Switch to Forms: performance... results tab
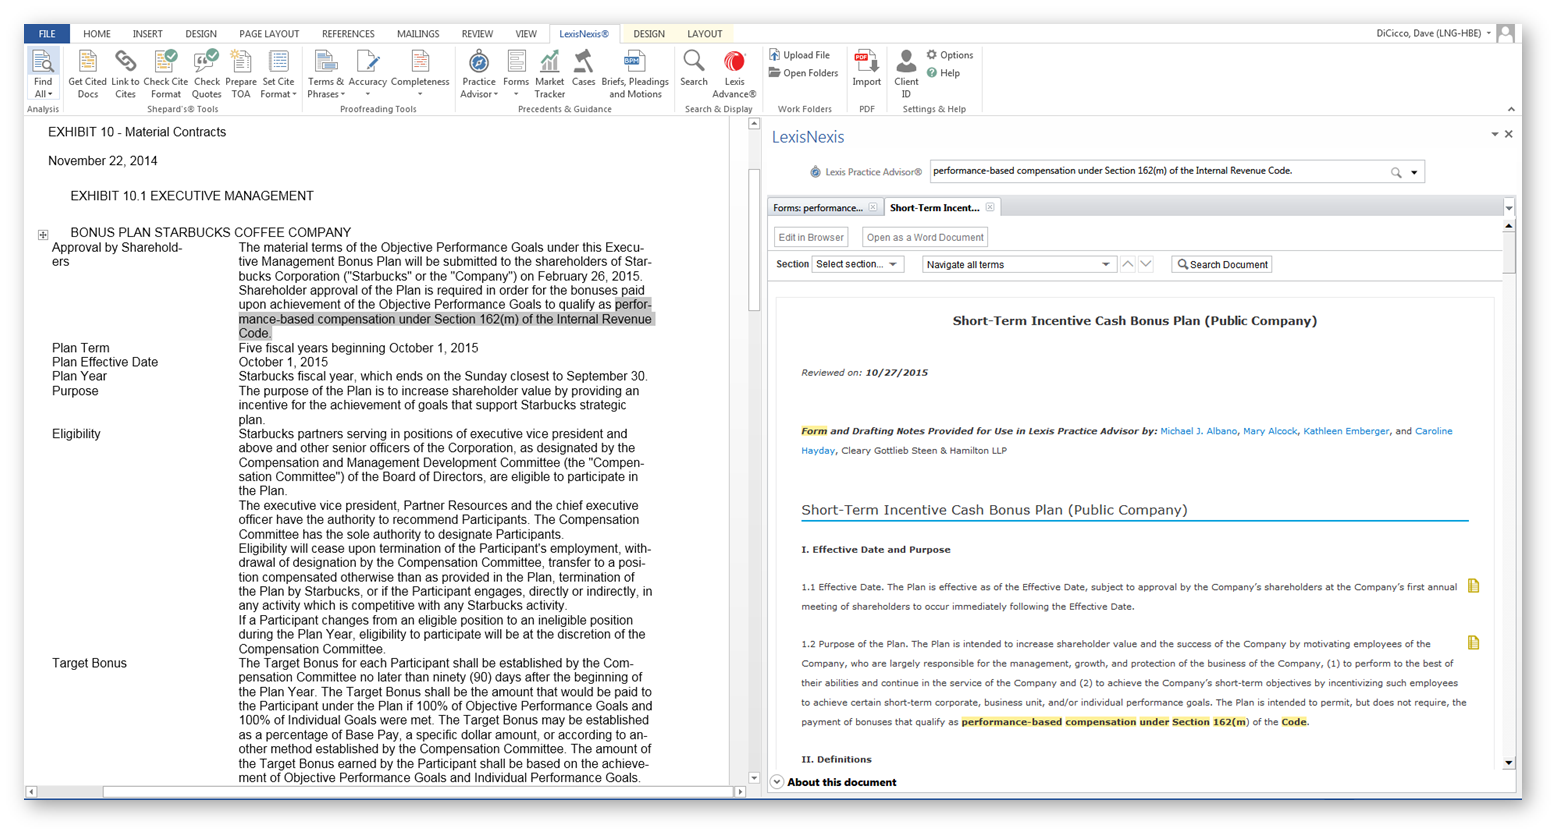This screenshot has width=1558, height=836. [817, 208]
